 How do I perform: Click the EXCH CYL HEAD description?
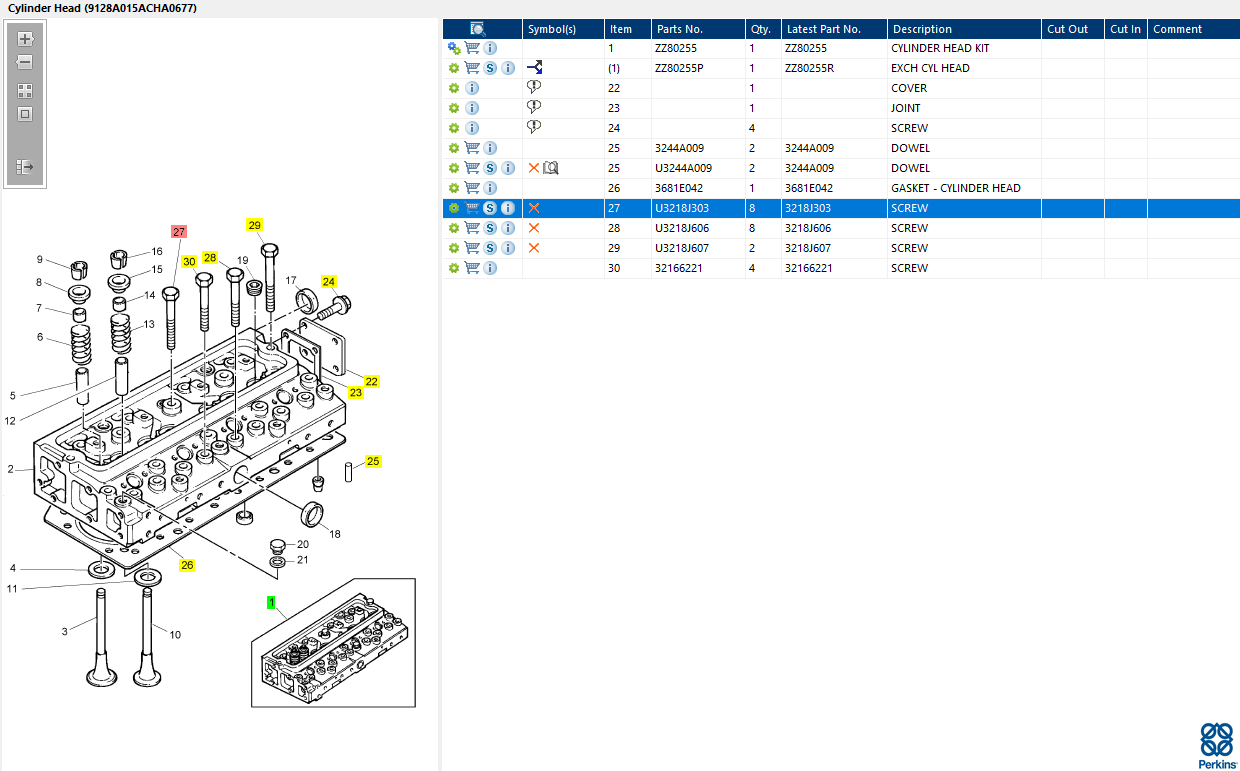(930, 68)
